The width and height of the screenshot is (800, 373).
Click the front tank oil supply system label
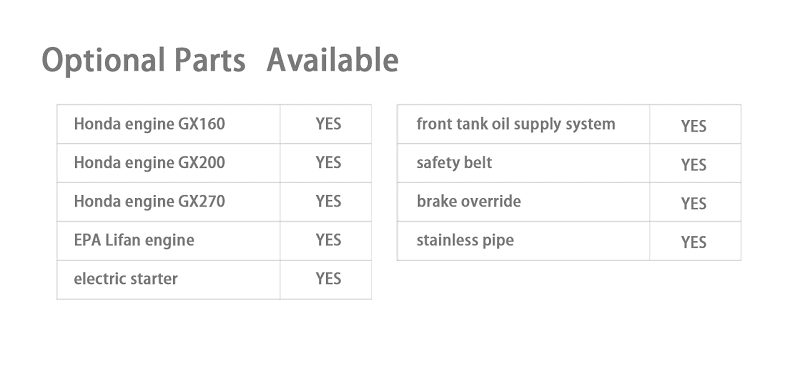coord(516,124)
